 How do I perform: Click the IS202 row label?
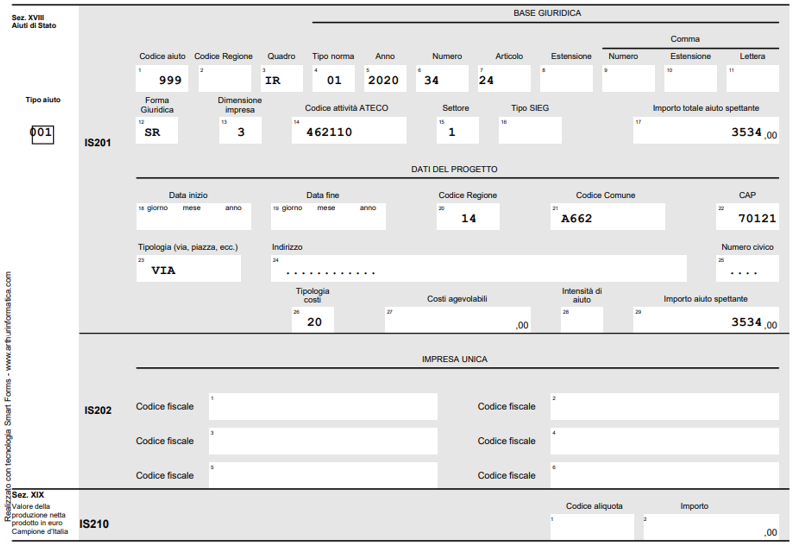(98, 410)
